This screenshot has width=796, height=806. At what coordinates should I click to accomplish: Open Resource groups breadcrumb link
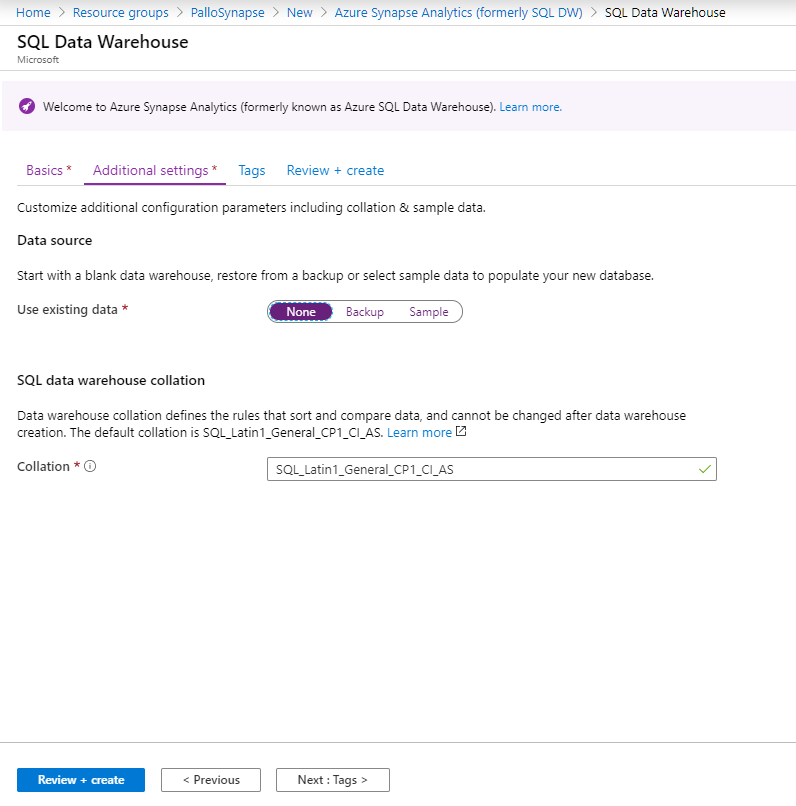(x=120, y=12)
